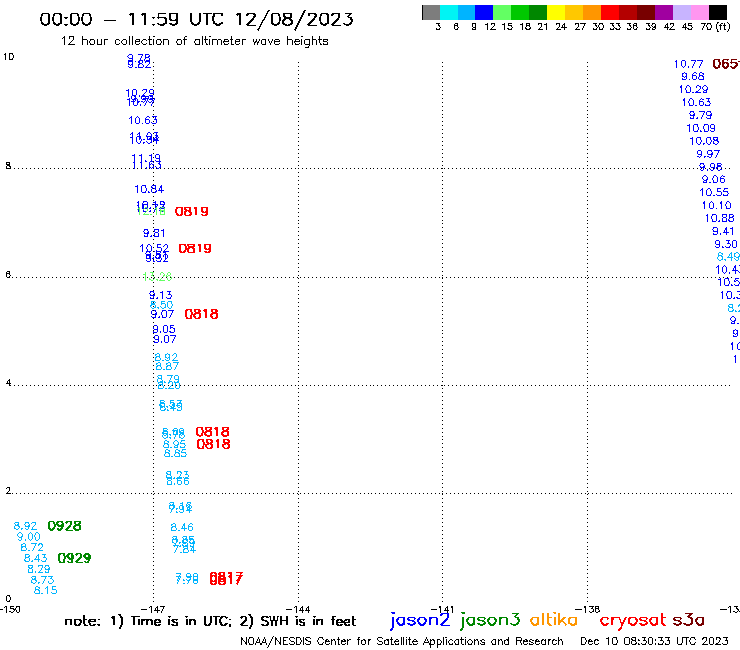Select the orange 'altika' legend label
740x650 pixels.
pyautogui.click(x=554, y=620)
